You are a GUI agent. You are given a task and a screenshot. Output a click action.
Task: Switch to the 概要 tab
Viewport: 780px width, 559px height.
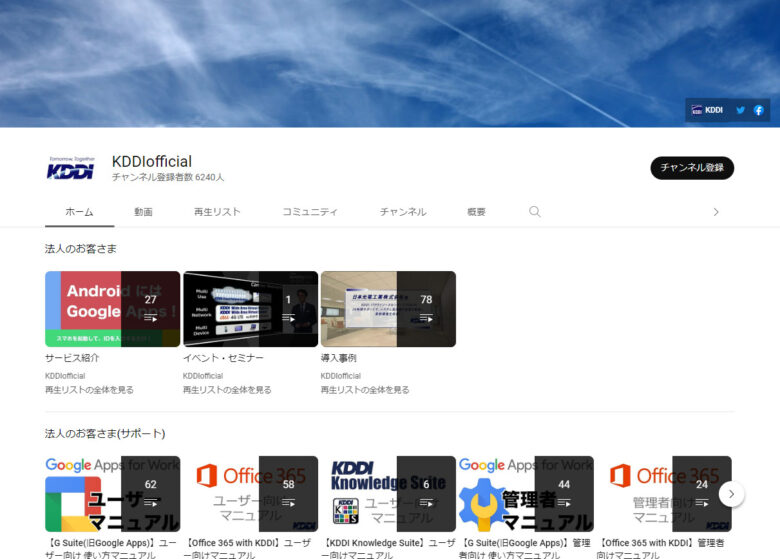(476, 212)
